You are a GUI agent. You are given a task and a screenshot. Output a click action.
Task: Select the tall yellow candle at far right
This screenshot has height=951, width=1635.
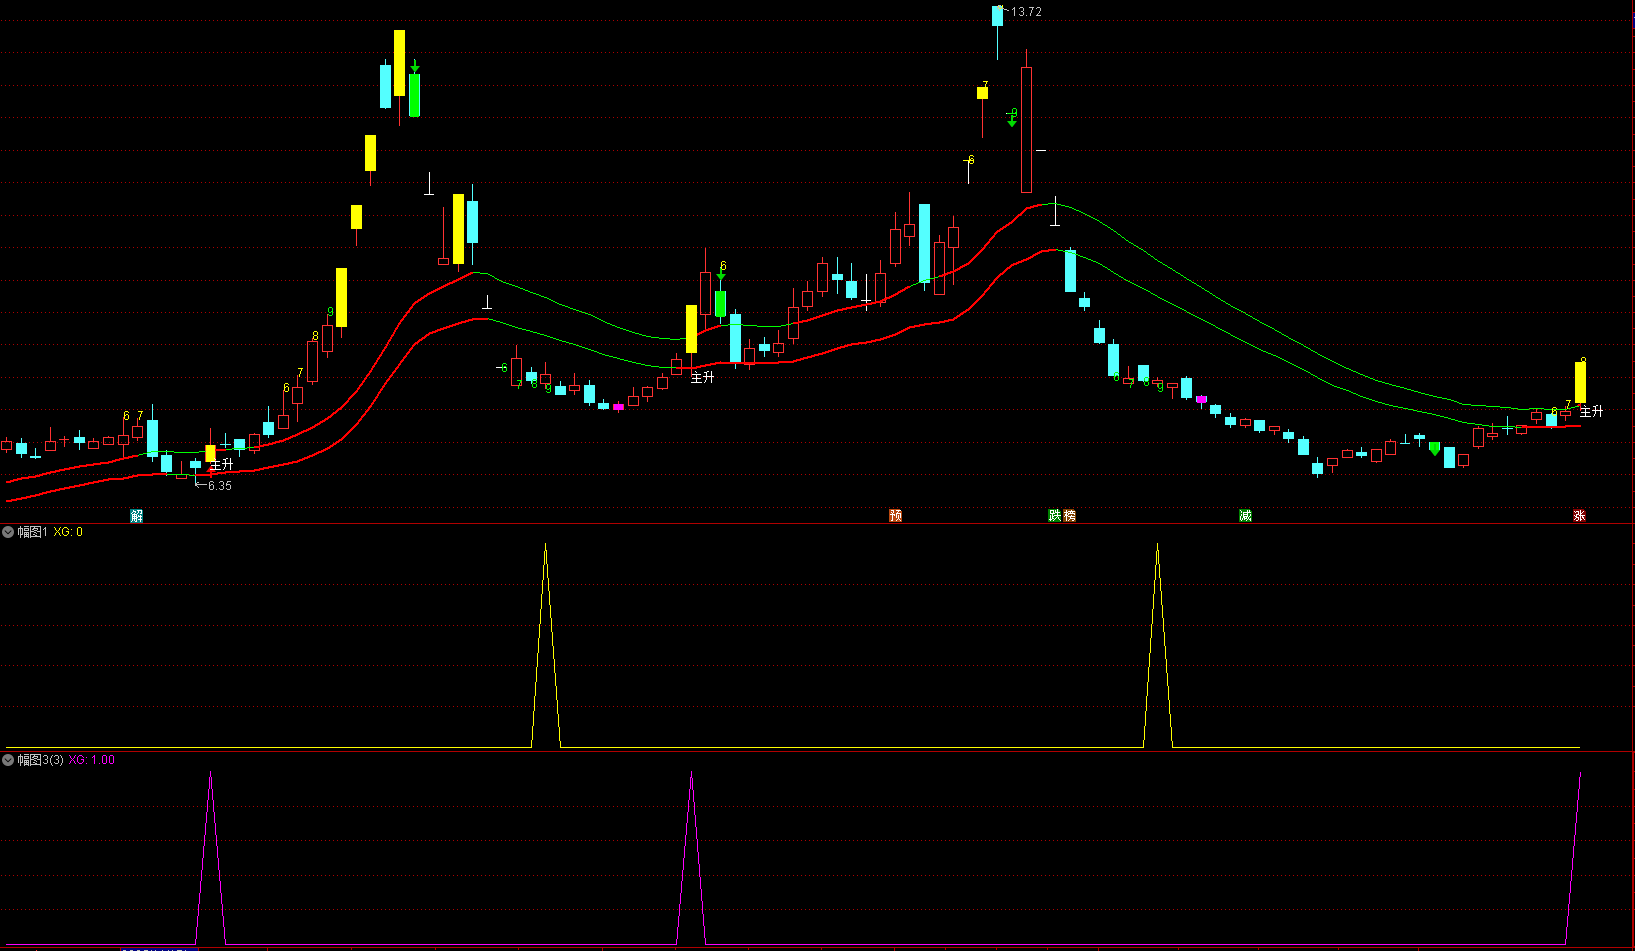click(x=1580, y=382)
